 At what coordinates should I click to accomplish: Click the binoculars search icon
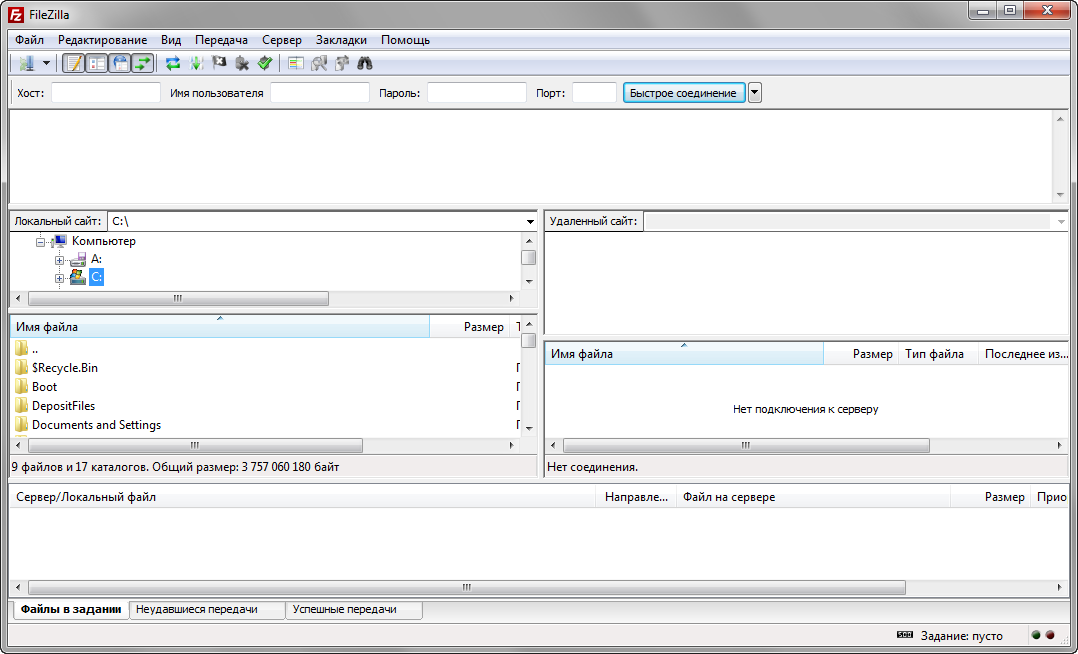[364, 63]
